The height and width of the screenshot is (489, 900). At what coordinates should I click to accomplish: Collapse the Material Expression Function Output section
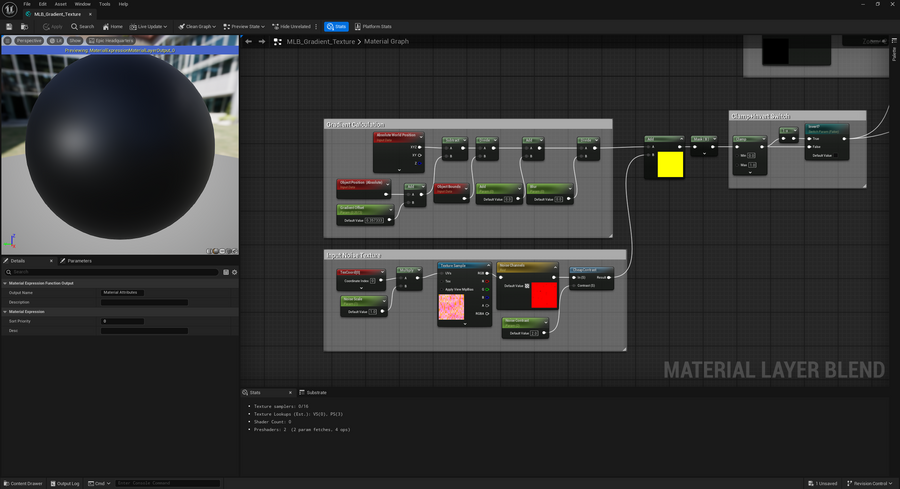pyautogui.click(x=4, y=283)
